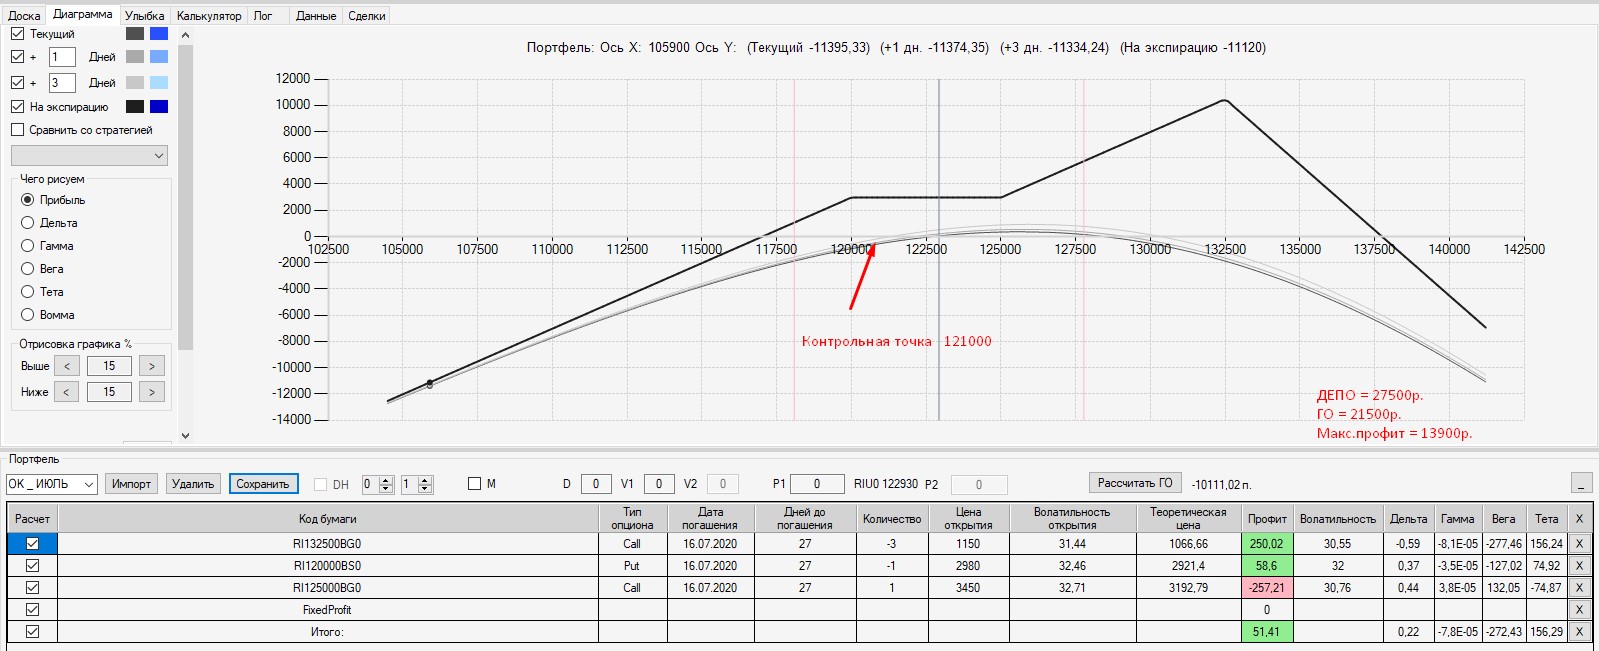
Task: Toggle the +1 Дней line checkbox
Action: pyautogui.click(x=17, y=57)
